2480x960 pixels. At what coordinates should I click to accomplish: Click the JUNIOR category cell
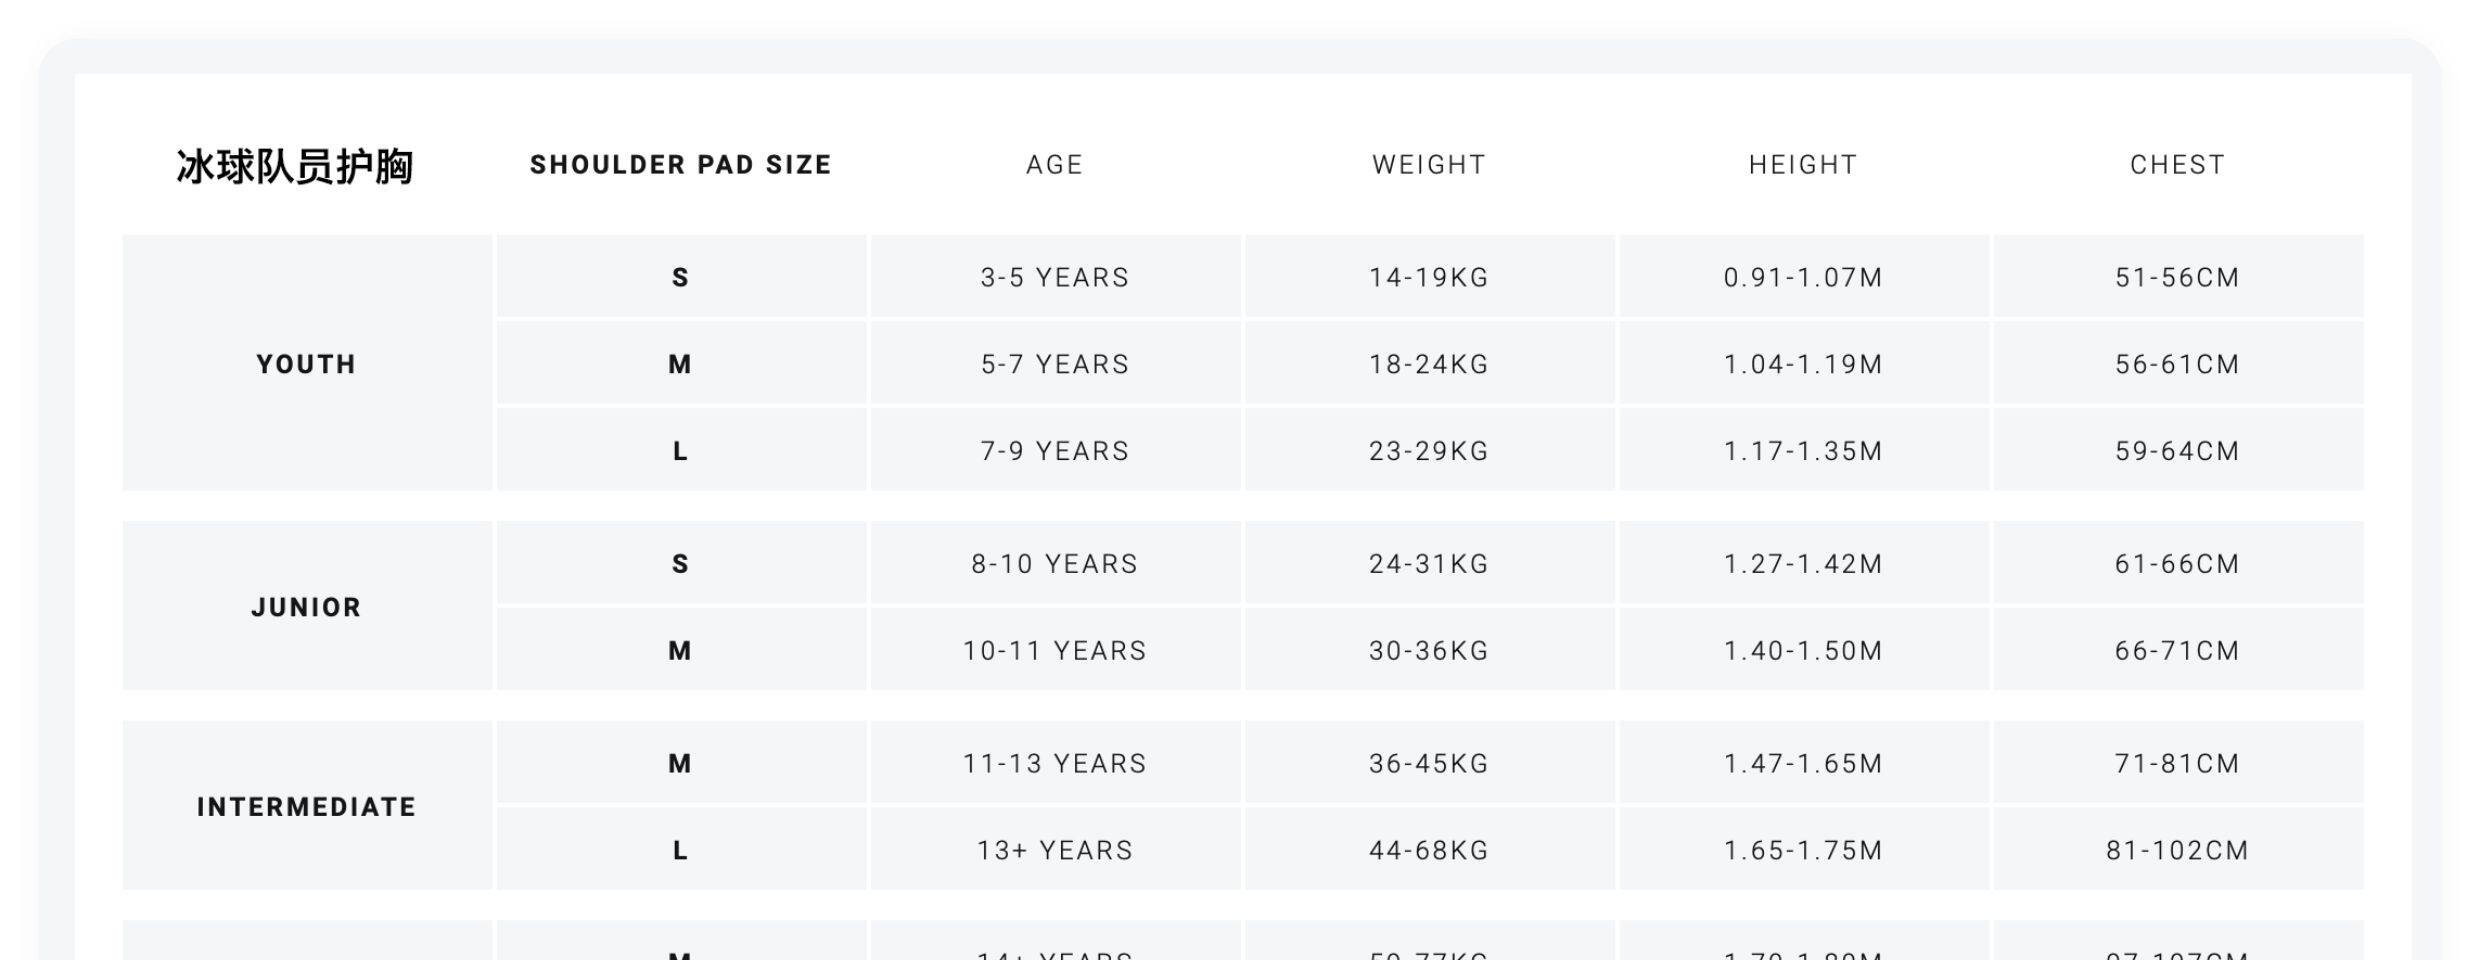tap(306, 607)
